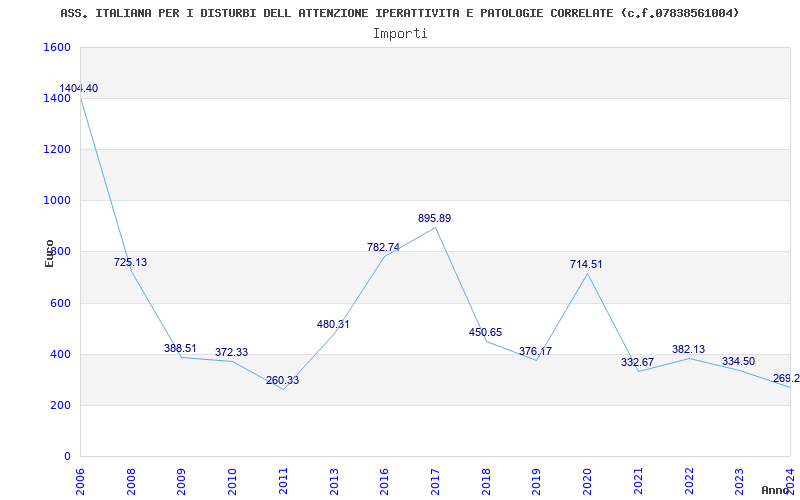Select the 2020 x-axis year label

click(587, 482)
